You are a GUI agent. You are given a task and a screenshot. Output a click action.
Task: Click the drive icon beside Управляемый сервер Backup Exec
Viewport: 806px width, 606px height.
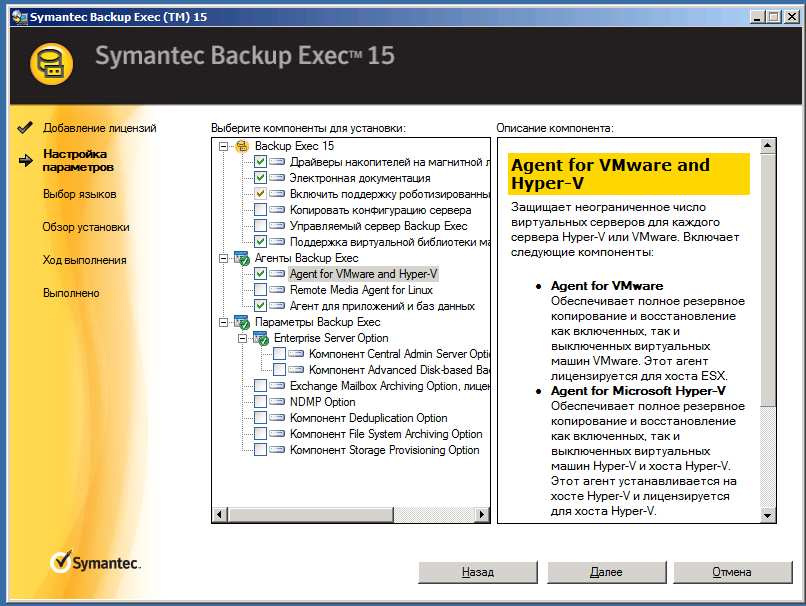[x=277, y=226]
